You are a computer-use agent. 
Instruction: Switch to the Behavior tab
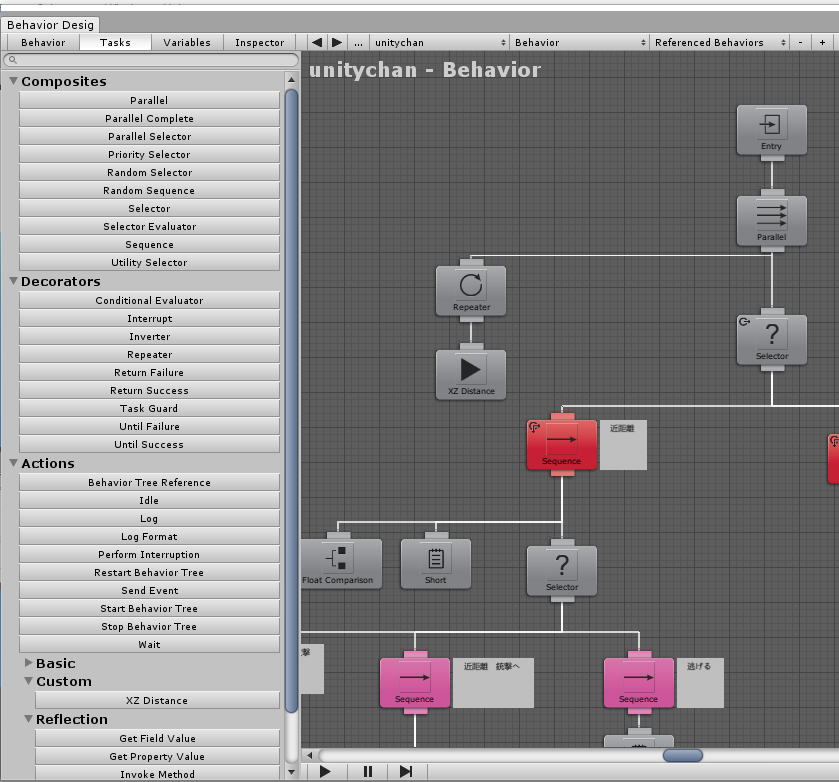43,42
